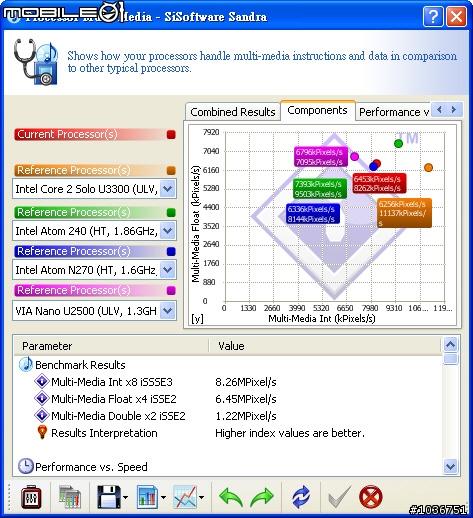The width and height of the screenshot is (473, 518).
Task: Switch to the Combined Results tab
Action: pyautogui.click(x=233, y=112)
